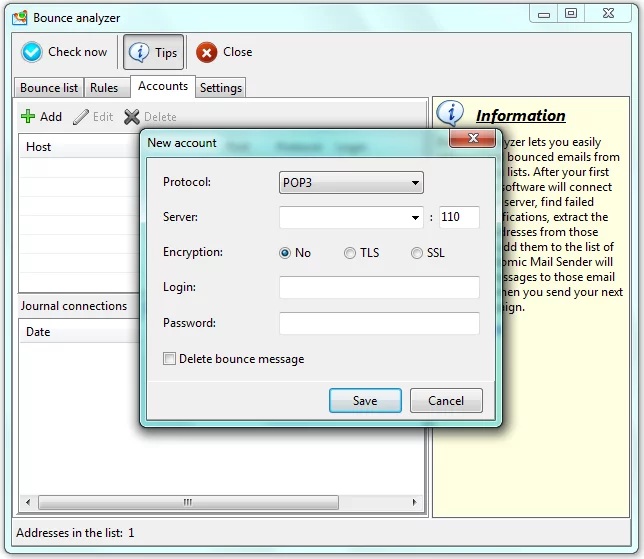
Task: Click the Cancel button
Action: pyautogui.click(x=446, y=401)
